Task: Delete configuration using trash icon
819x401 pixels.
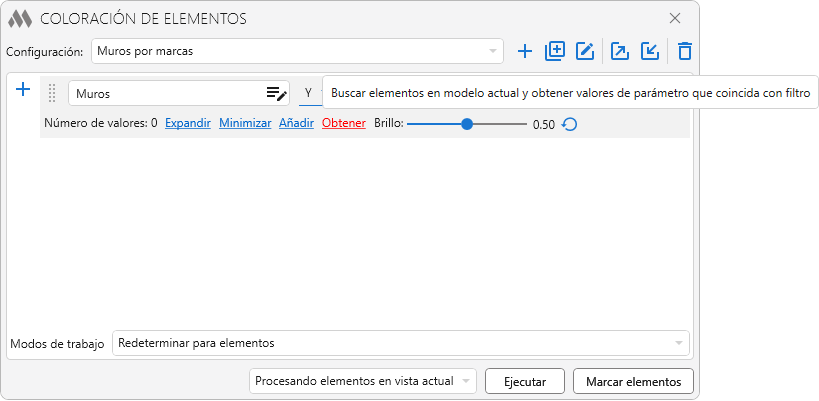Action: (x=685, y=51)
